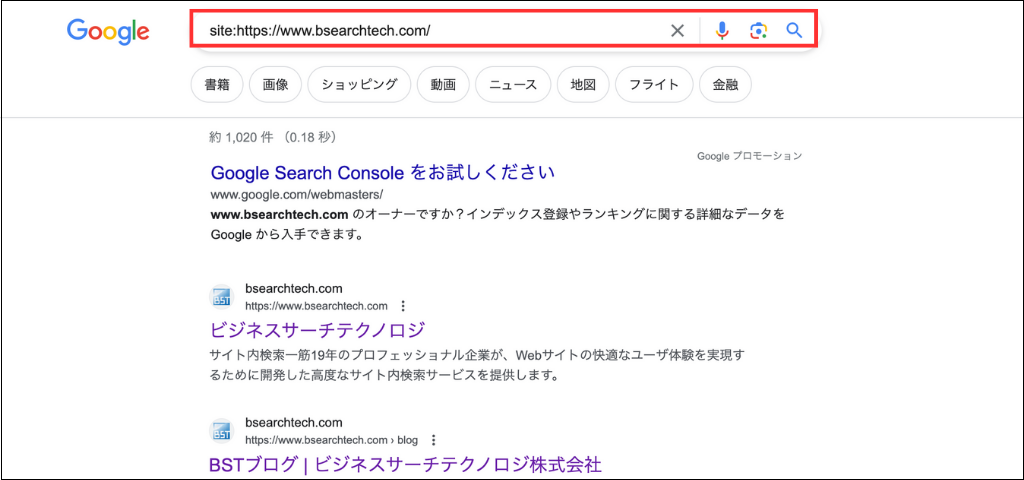This screenshot has width=1024, height=480.
Task: Click the www.google.com/webmasters/ URL text
Action: [x=296, y=195]
